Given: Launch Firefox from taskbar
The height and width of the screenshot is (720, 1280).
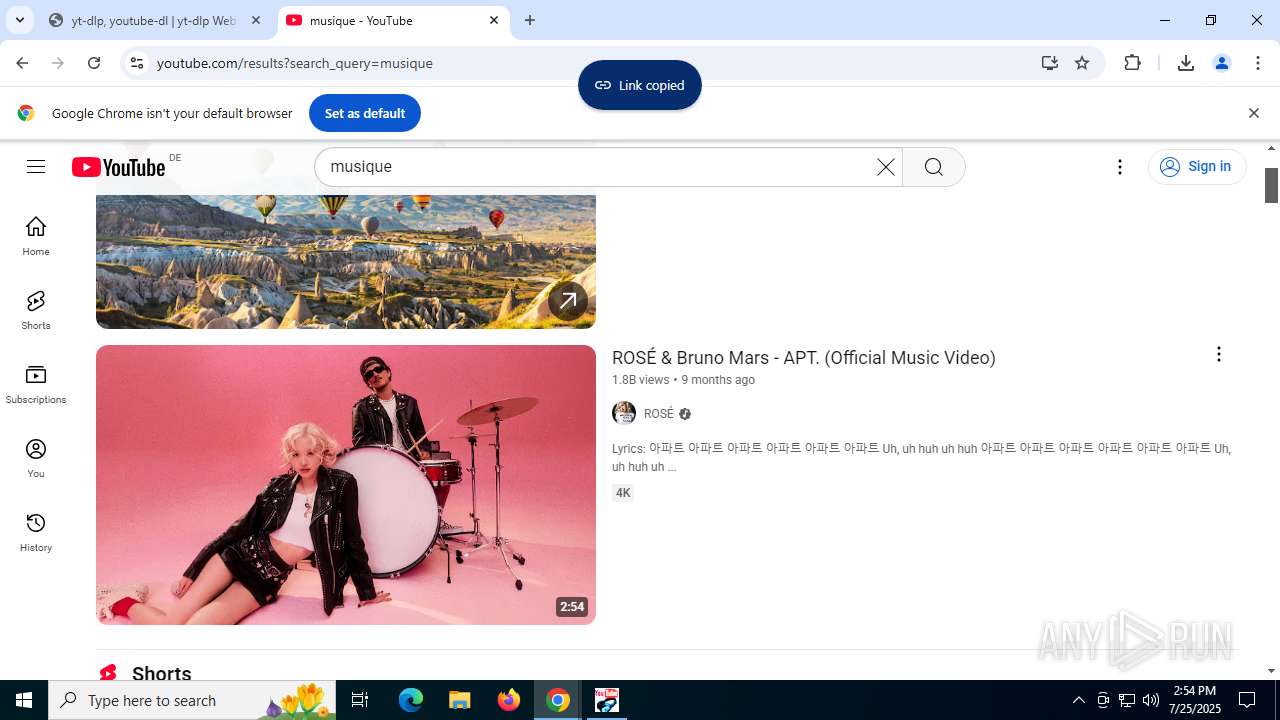Looking at the screenshot, I should pos(509,700).
